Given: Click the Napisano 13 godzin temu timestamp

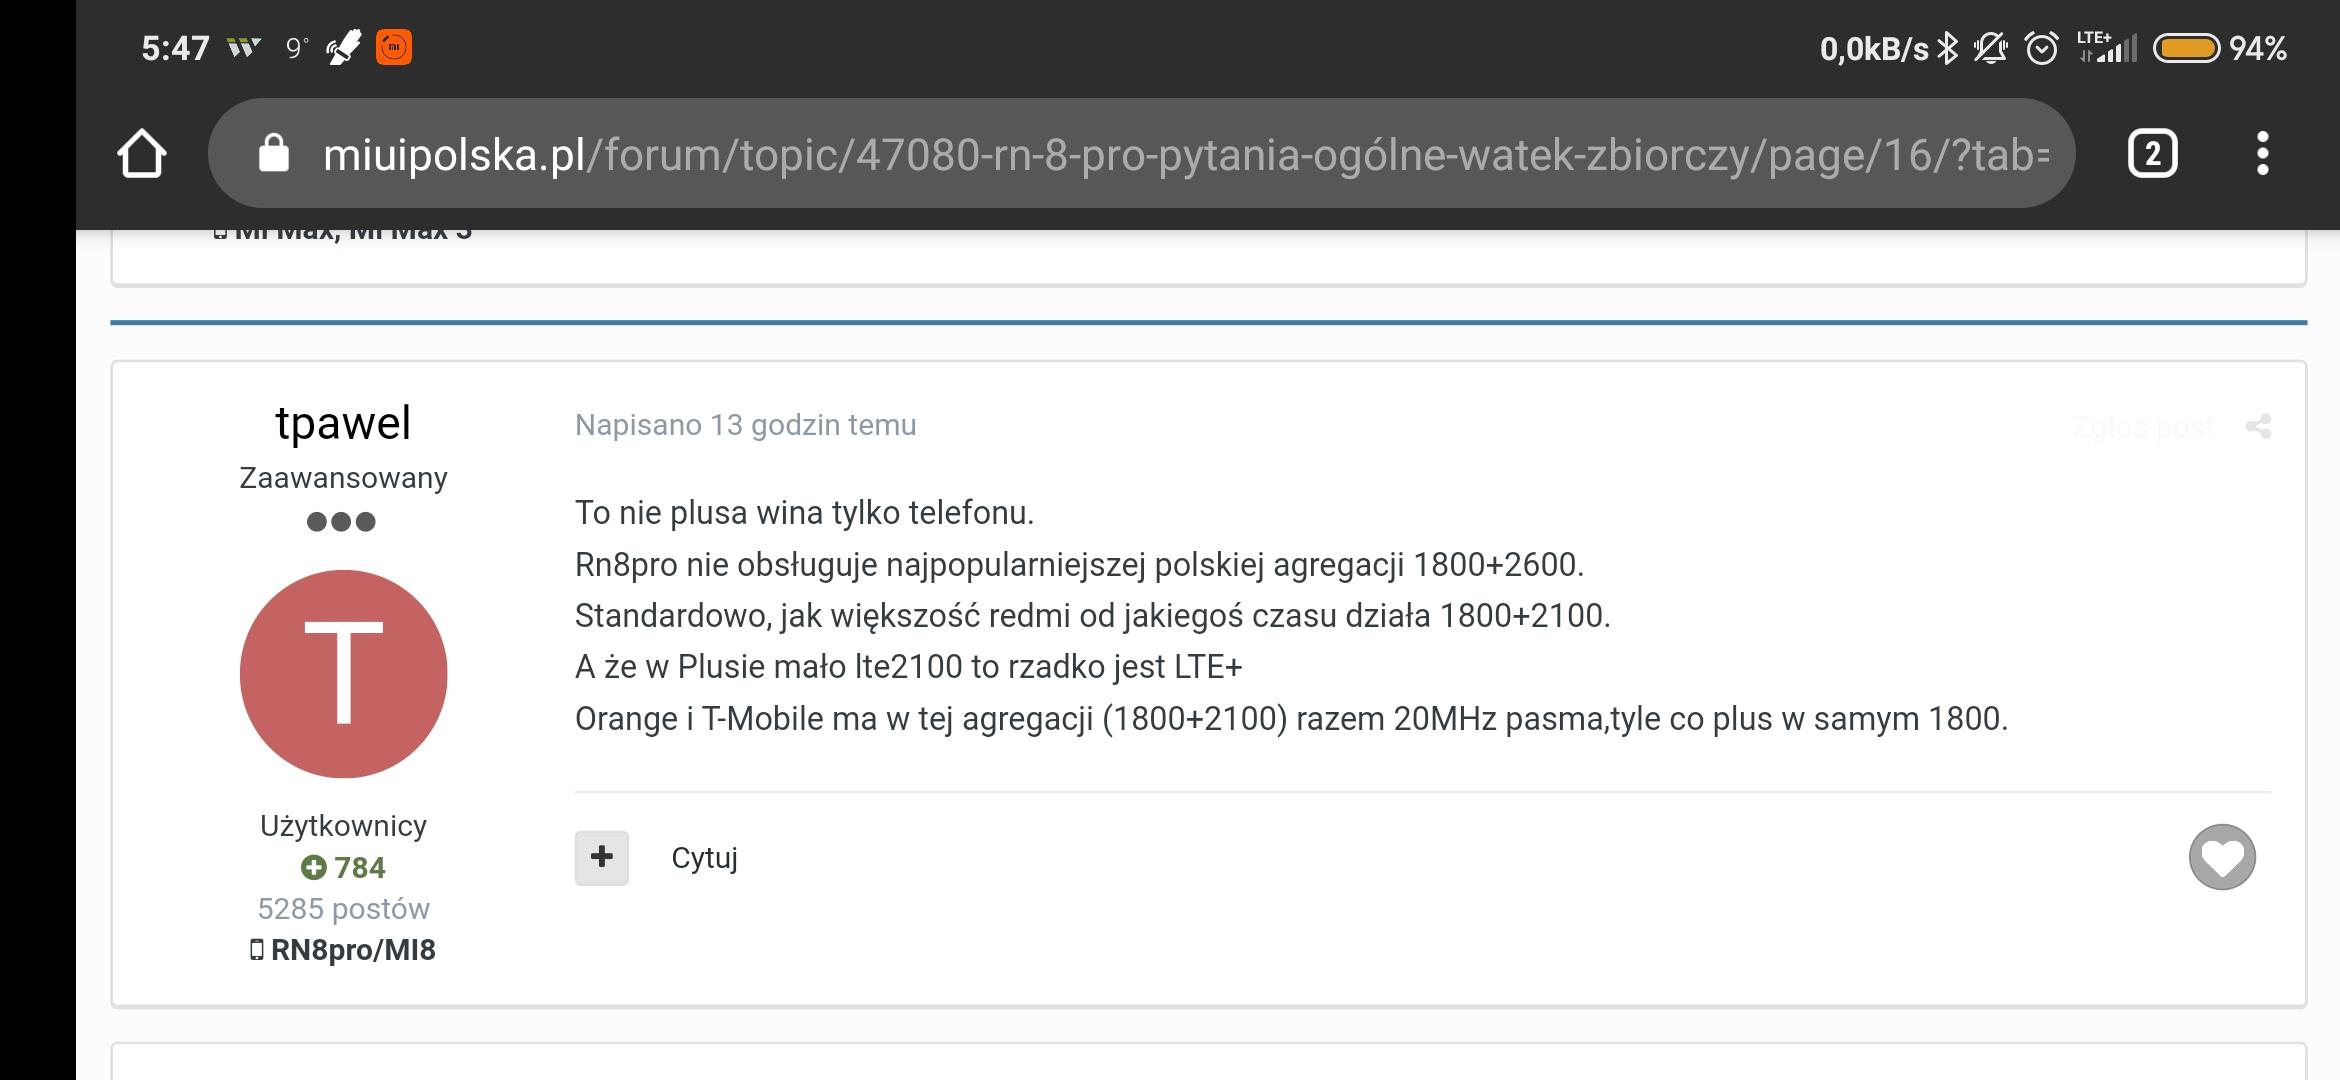Looking at the screenshot, I should (745, 425).
